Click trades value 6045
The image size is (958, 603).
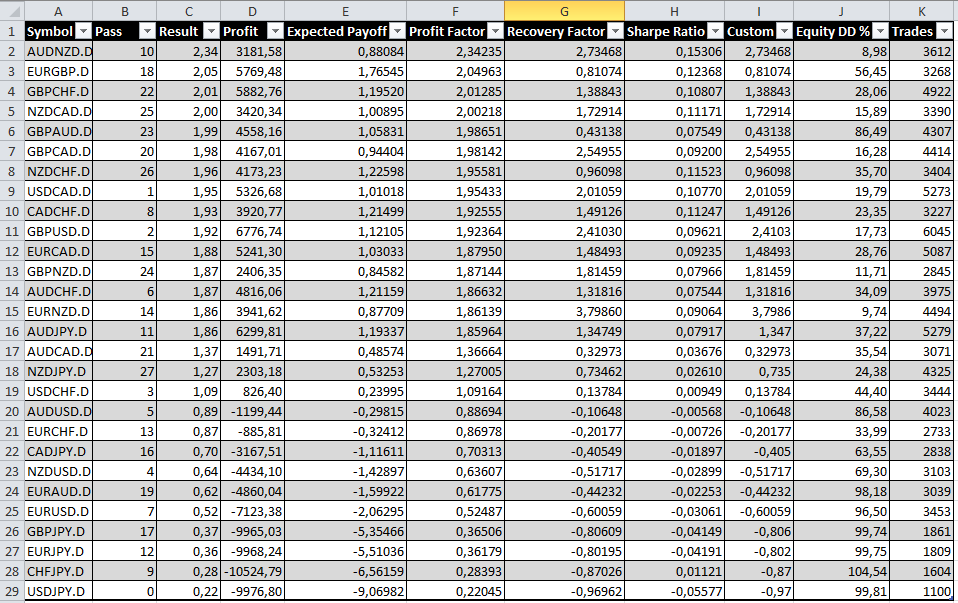tap(921, 232)
